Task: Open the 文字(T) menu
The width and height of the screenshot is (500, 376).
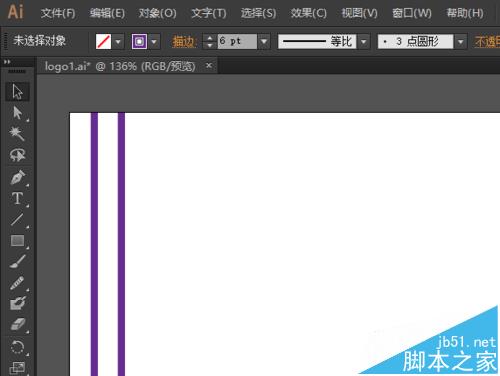Action: coord(209,13)
